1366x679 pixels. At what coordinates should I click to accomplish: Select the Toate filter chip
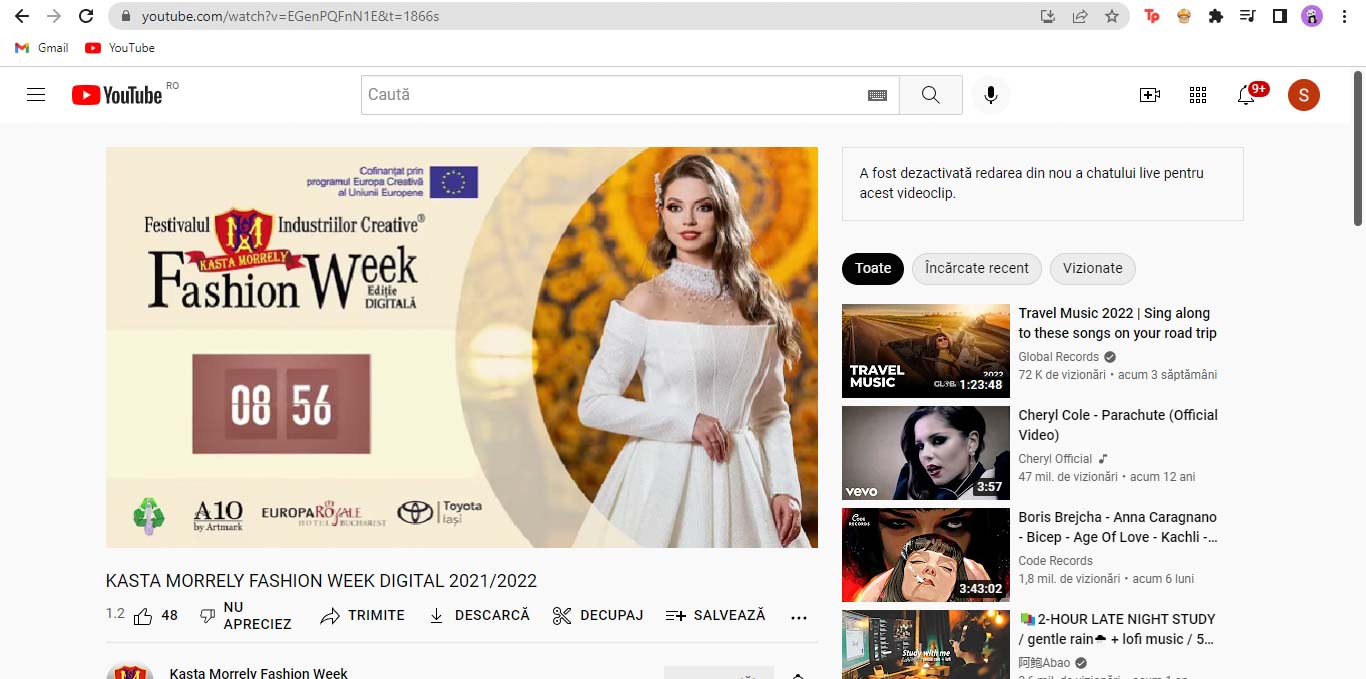[x=873, y=268]
